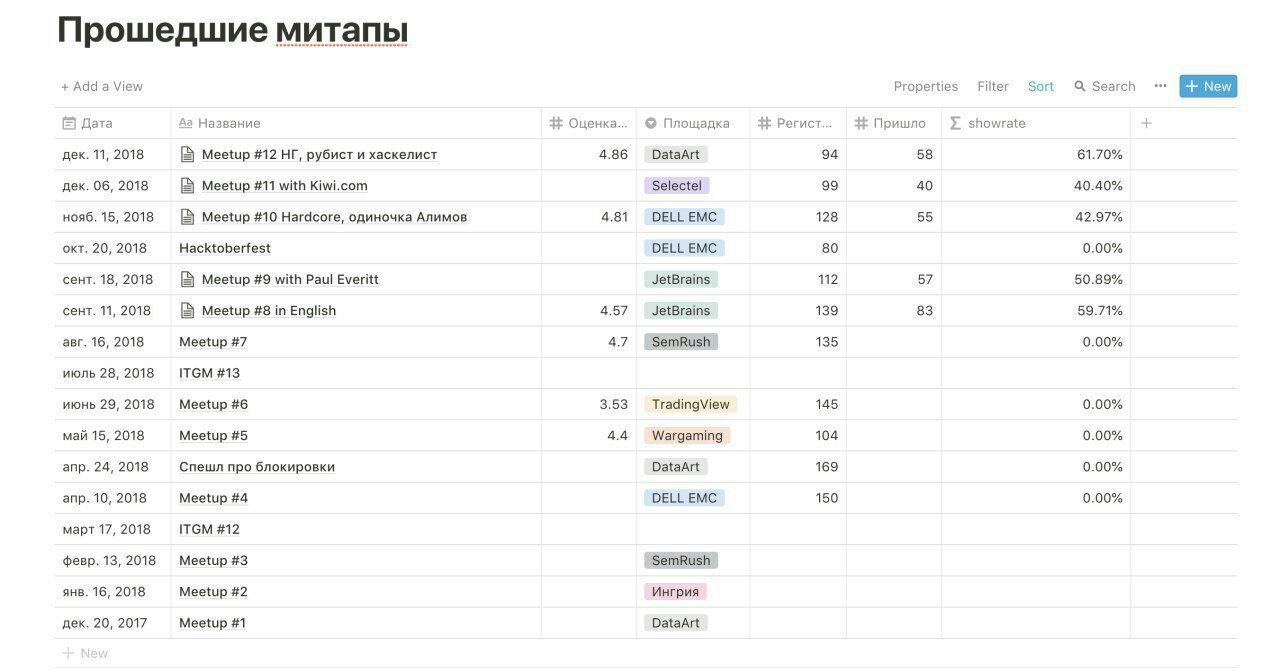The width and height of the screenshot is (1280, 671).
Task: Click the date дек. 20, 2017
Action: (105, 622)
